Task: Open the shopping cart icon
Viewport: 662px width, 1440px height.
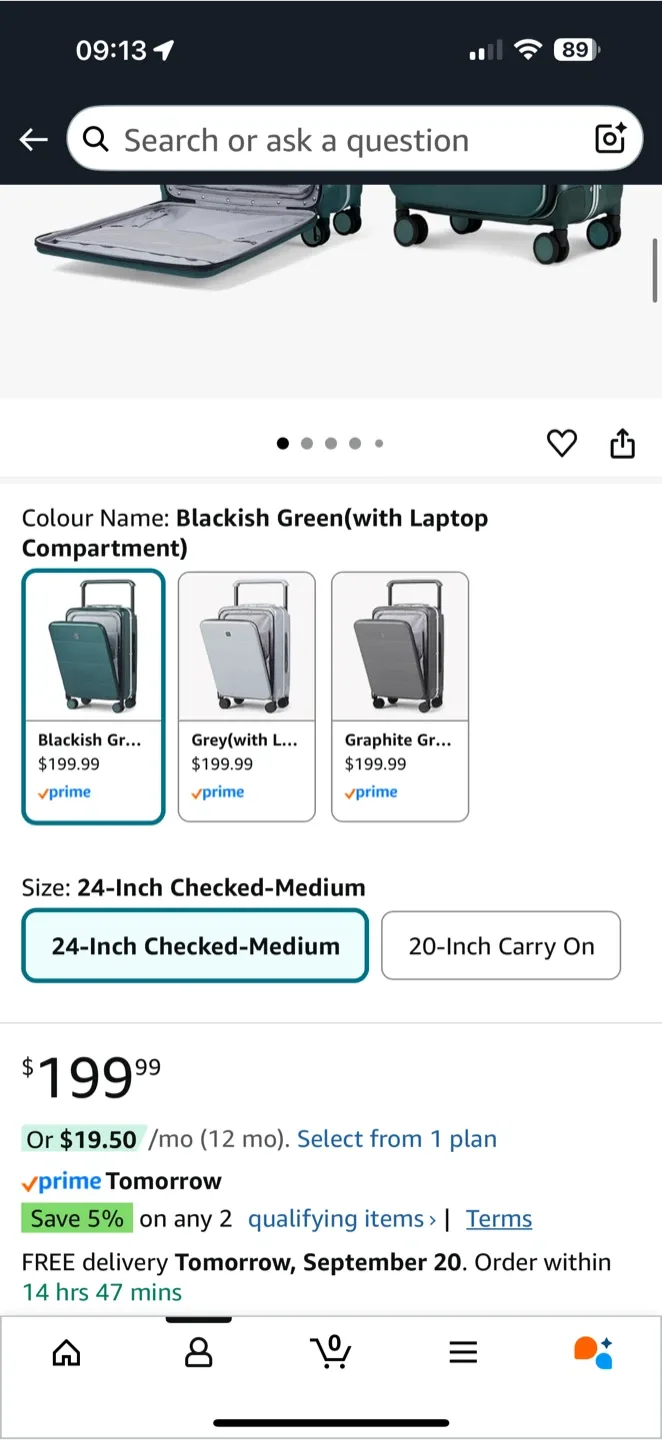Action: point(331,1352)
